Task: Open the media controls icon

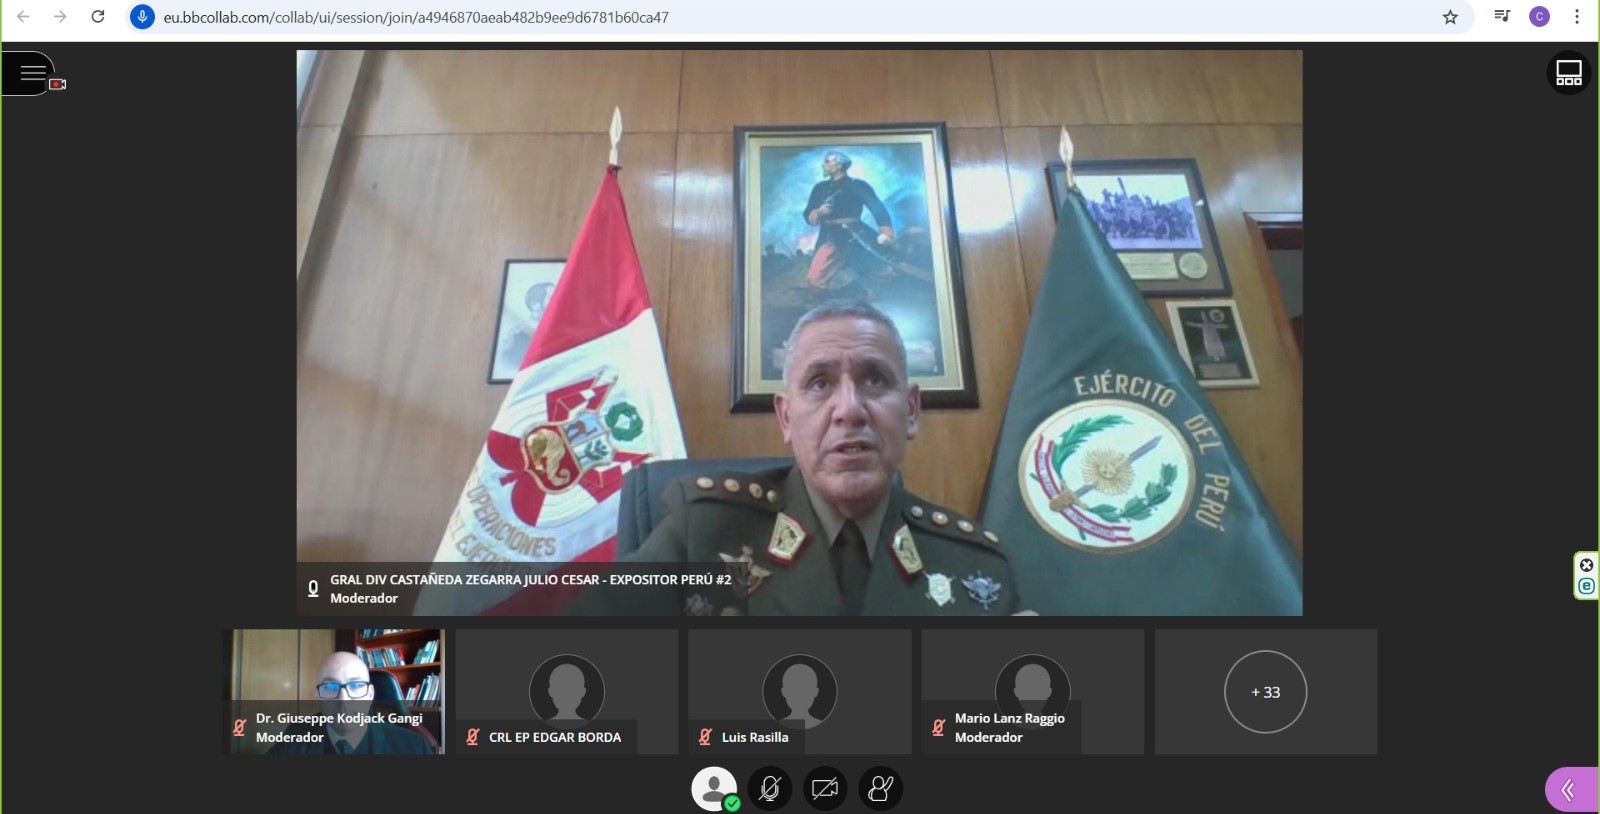Action: 1502,17
